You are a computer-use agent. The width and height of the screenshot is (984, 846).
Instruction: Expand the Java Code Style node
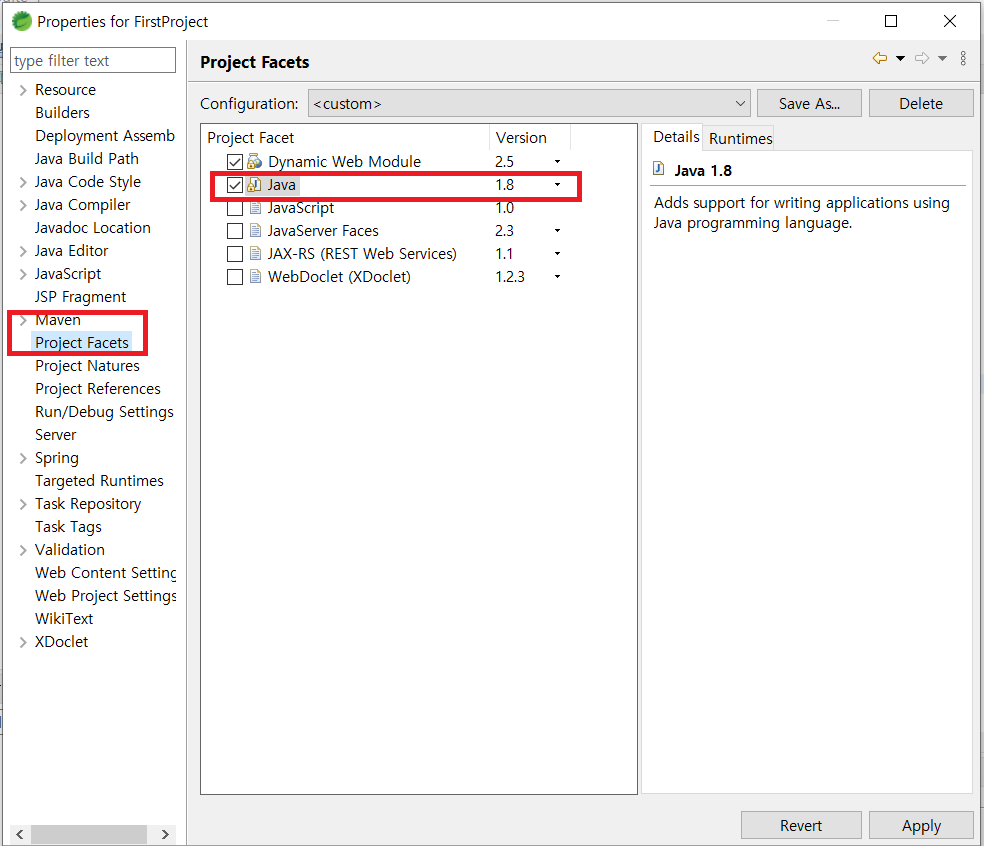[x=23, y=183]
